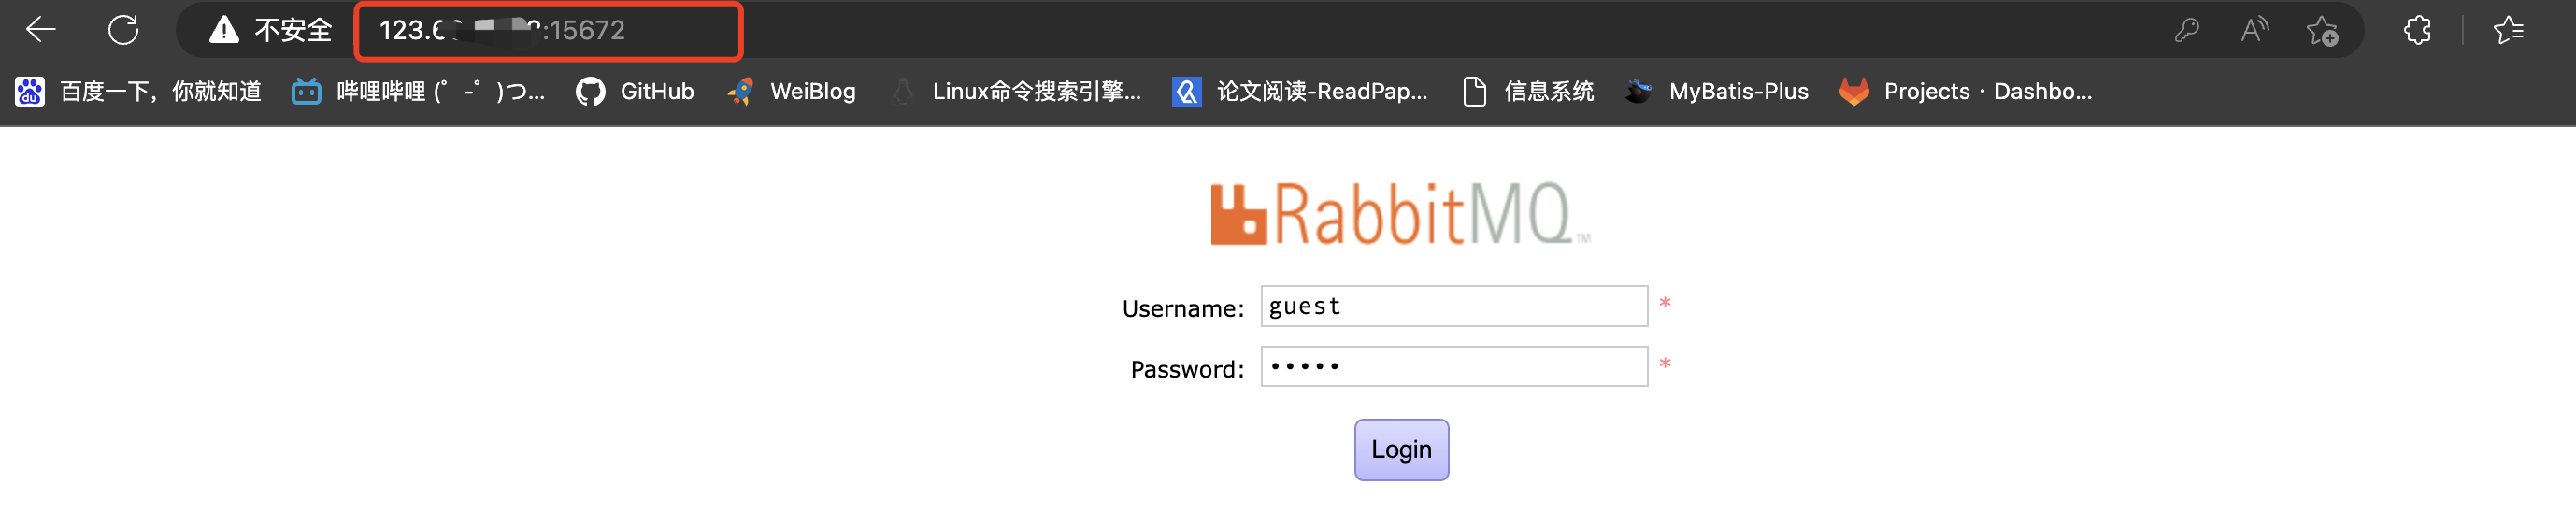Viewport: 2576px width, 514px height.
Task: Open the Bilibili bookmark
Action: point(418,92)
